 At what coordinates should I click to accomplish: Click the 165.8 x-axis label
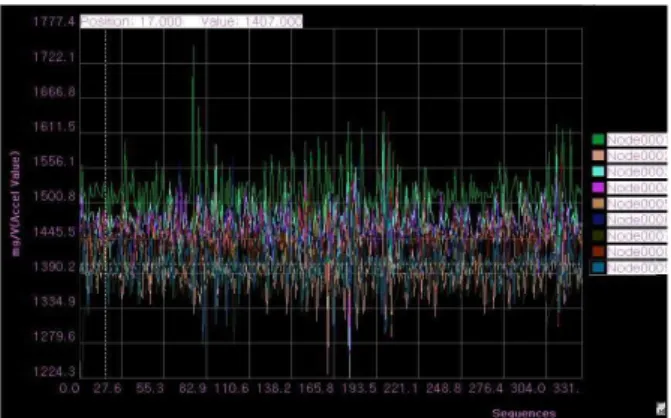[316, 388]
